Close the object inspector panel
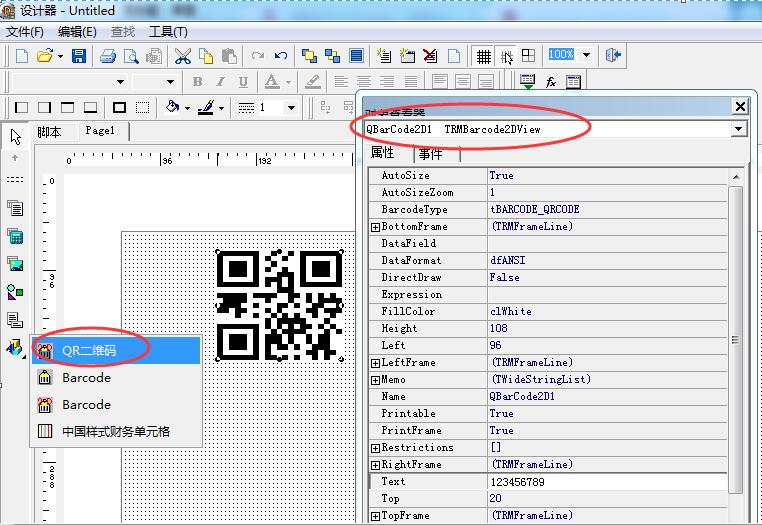The height and width of the screenshot is (525, 762). point(740,106)
